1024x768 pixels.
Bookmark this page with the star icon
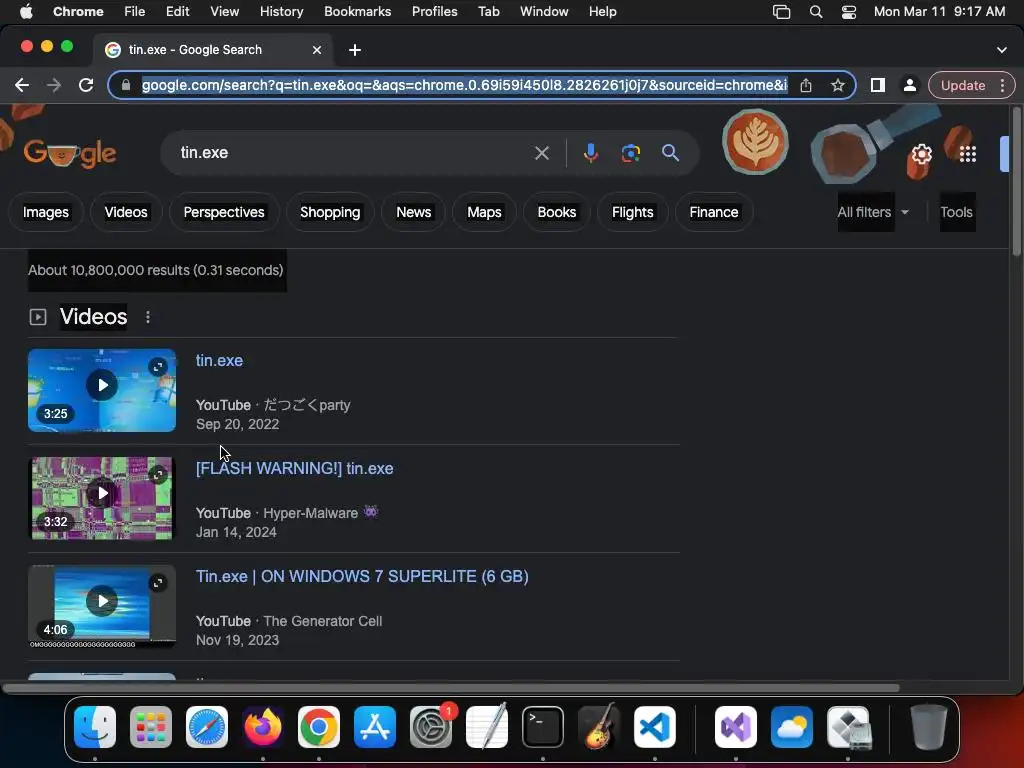(838, 86)
